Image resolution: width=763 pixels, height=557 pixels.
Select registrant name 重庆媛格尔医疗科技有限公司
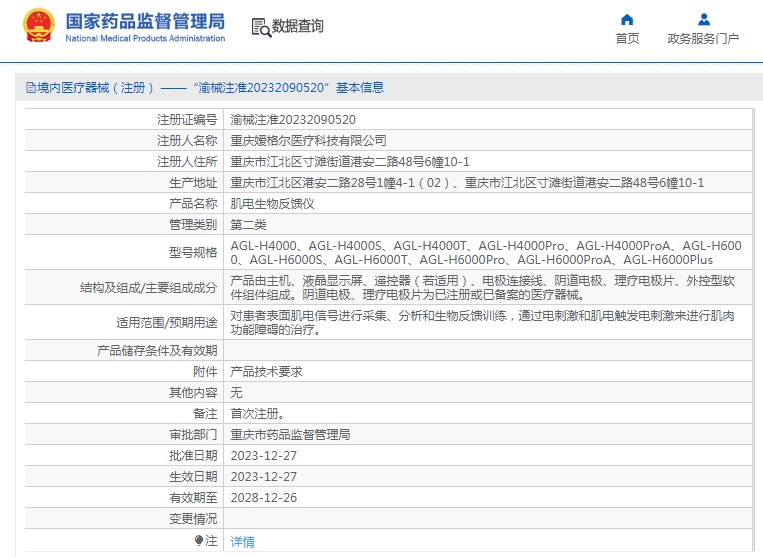pyautogui.click(x=308, y=140)
